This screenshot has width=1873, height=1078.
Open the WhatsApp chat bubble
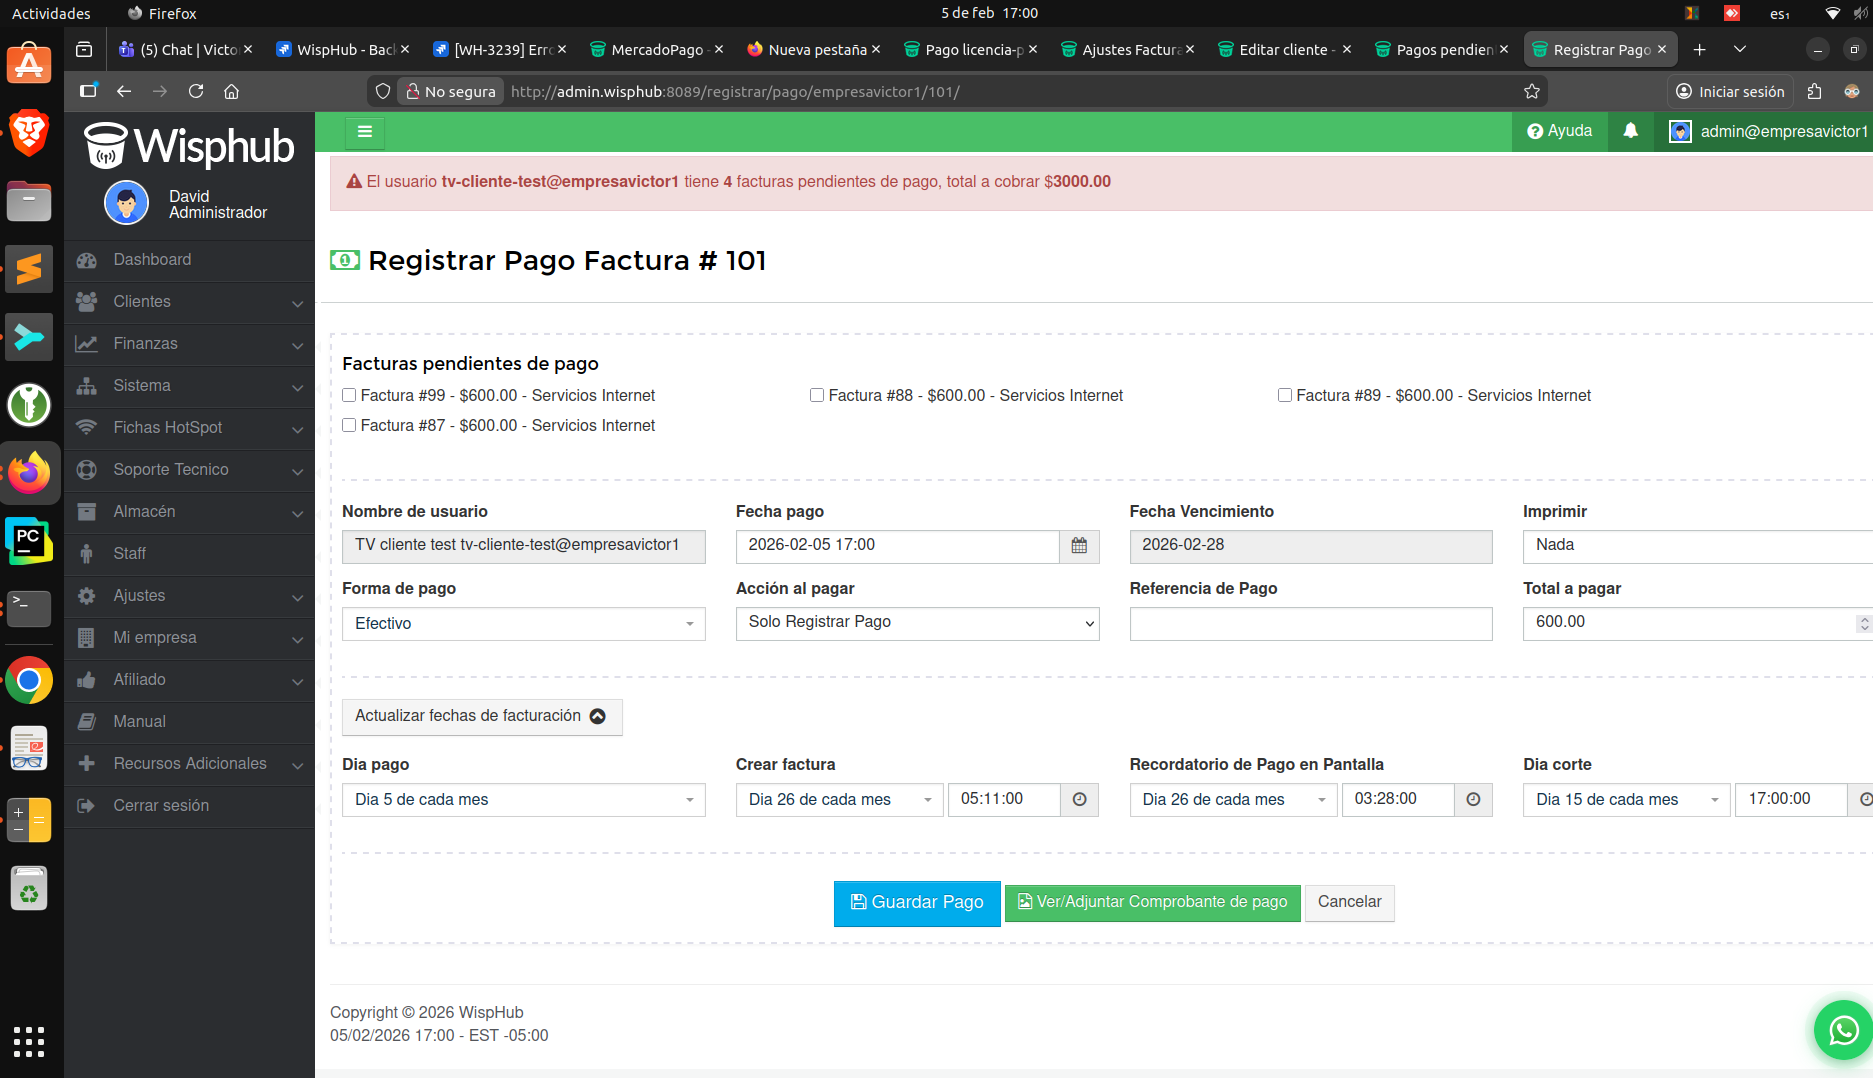click(x=1842, y=1030)
